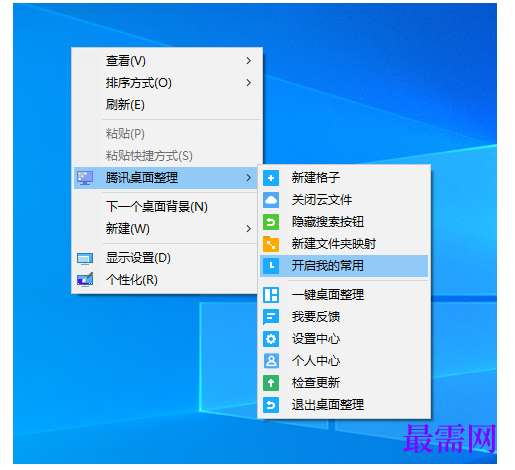515x470 pixels.
Task: Choose 关闭云文件 in the submenu
Action: click(344, 200)
